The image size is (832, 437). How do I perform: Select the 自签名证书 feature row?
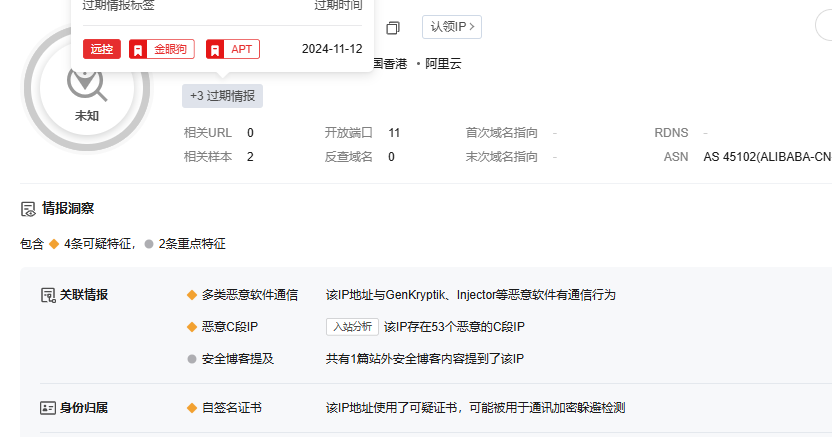pyautogui.click(x=232, y=408)
